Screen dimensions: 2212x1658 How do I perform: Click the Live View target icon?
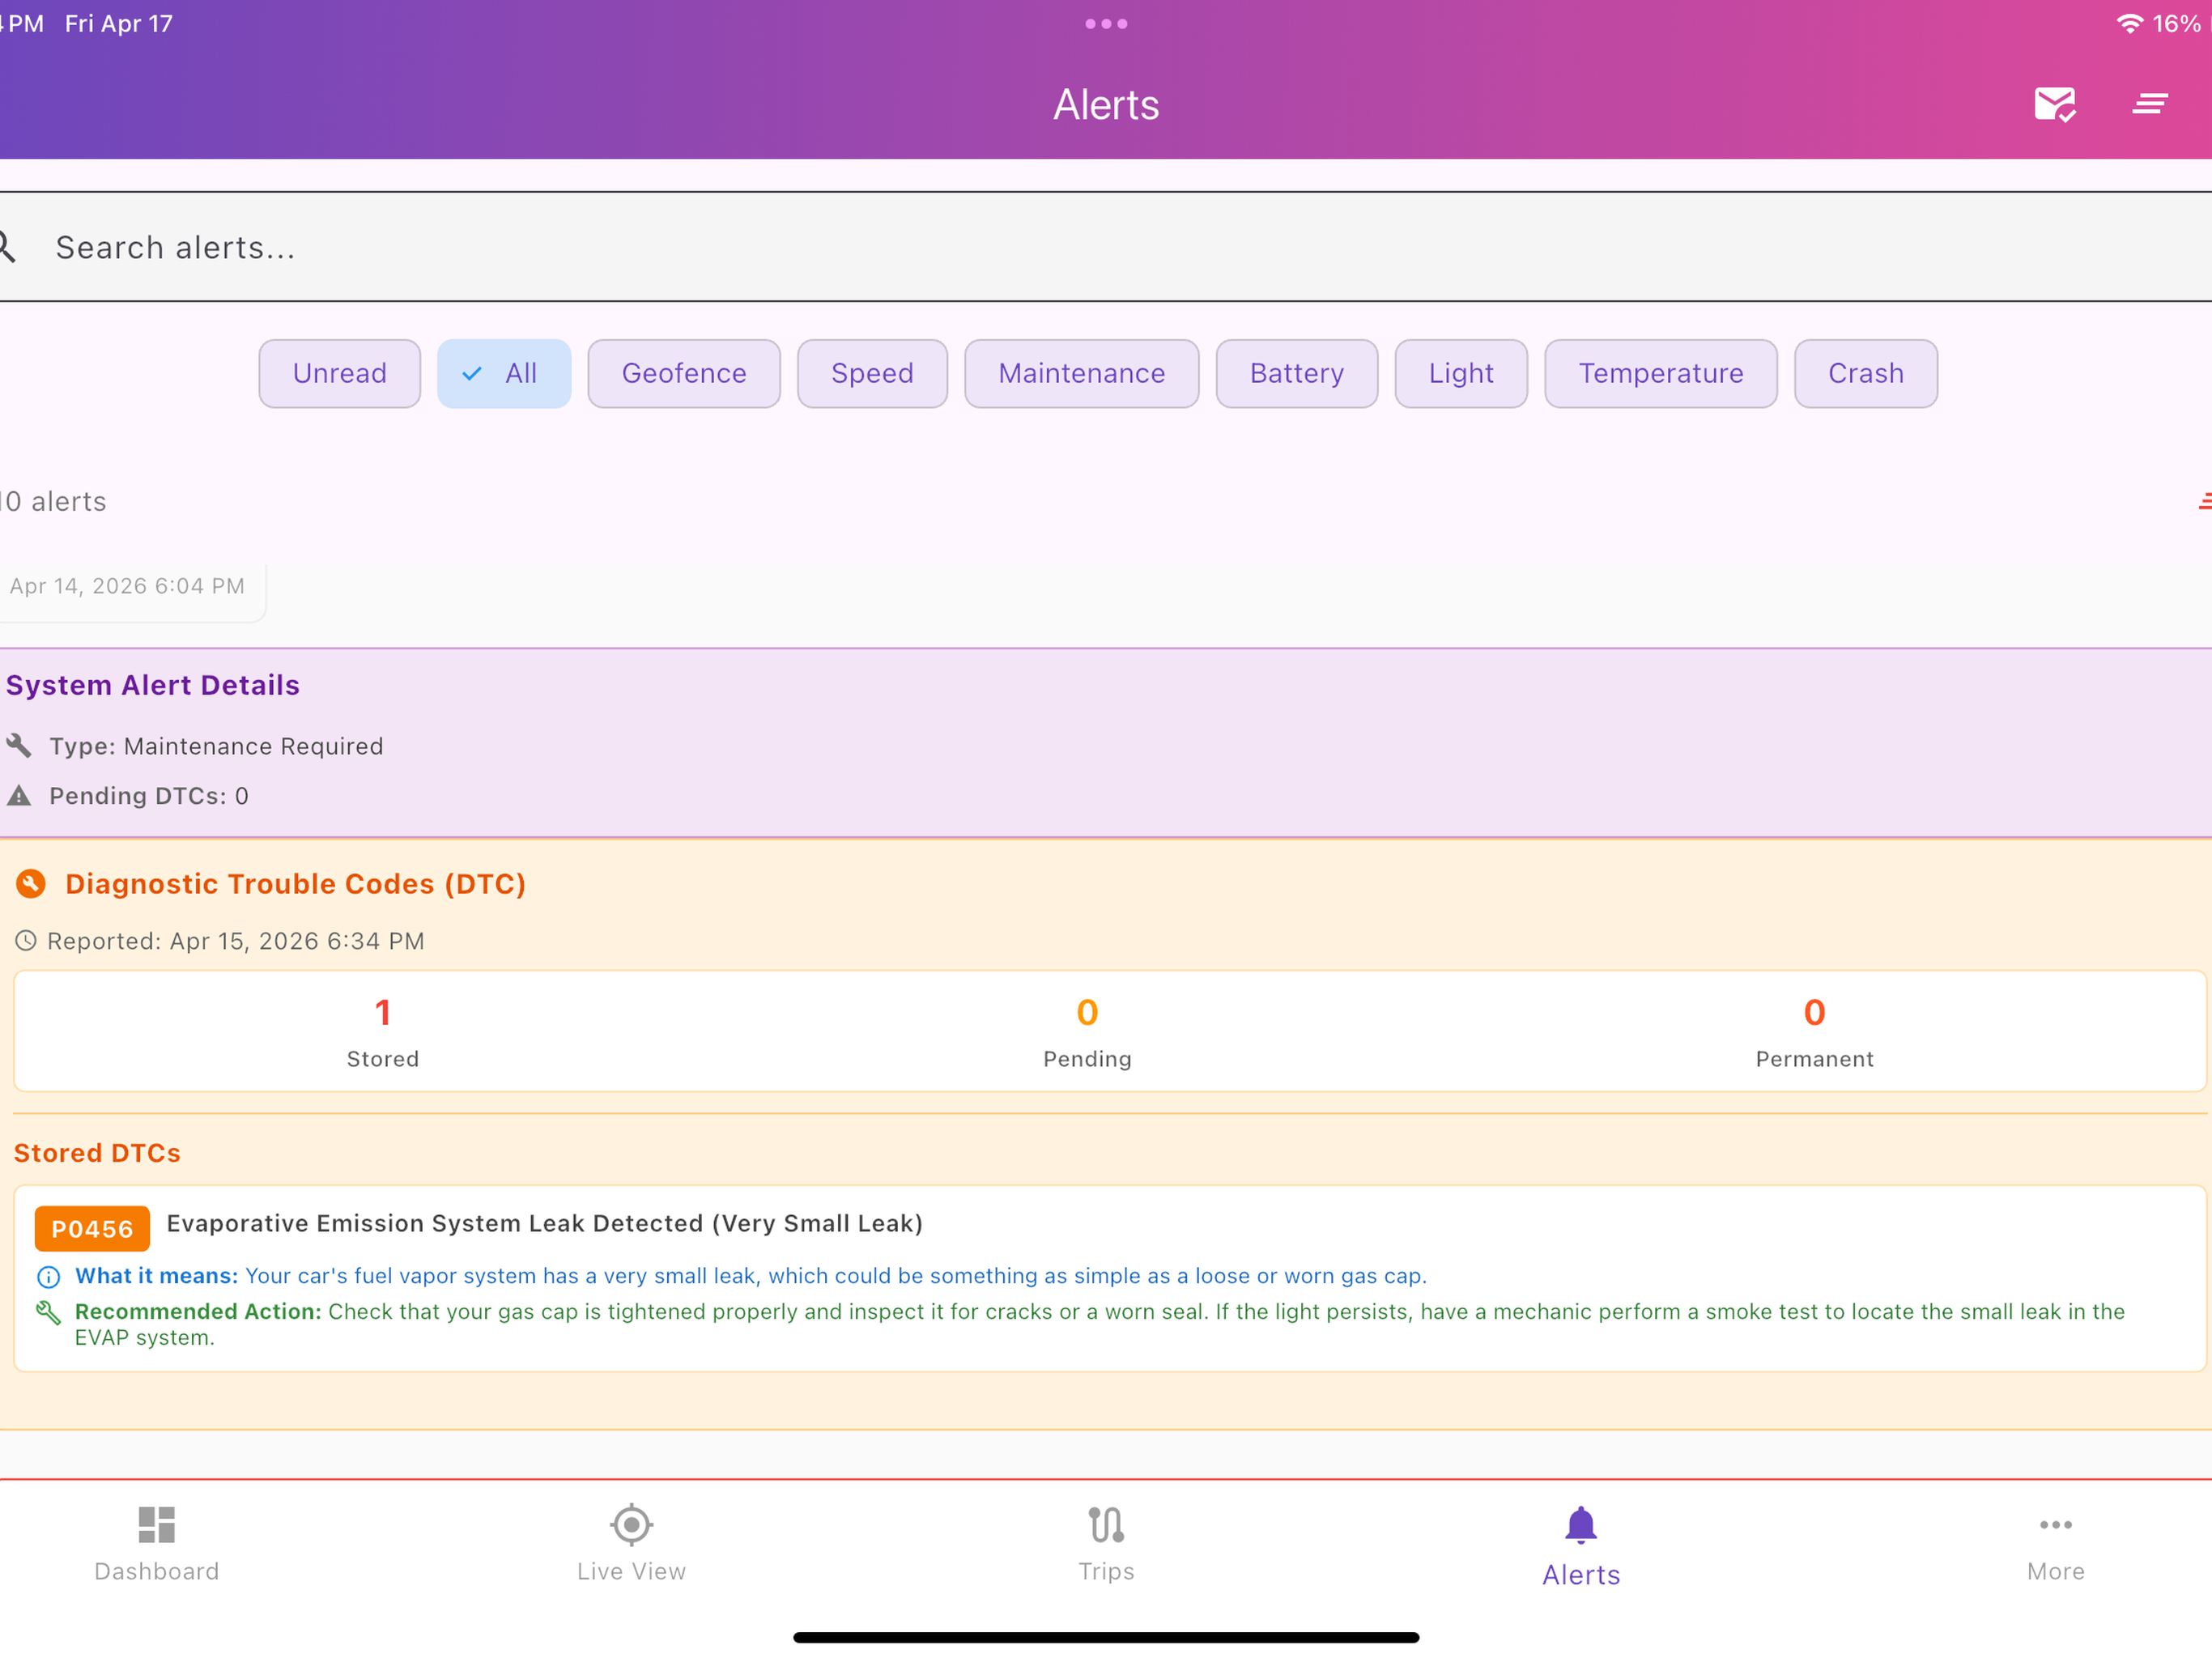pyautogui.click(x=631, y=1525)
